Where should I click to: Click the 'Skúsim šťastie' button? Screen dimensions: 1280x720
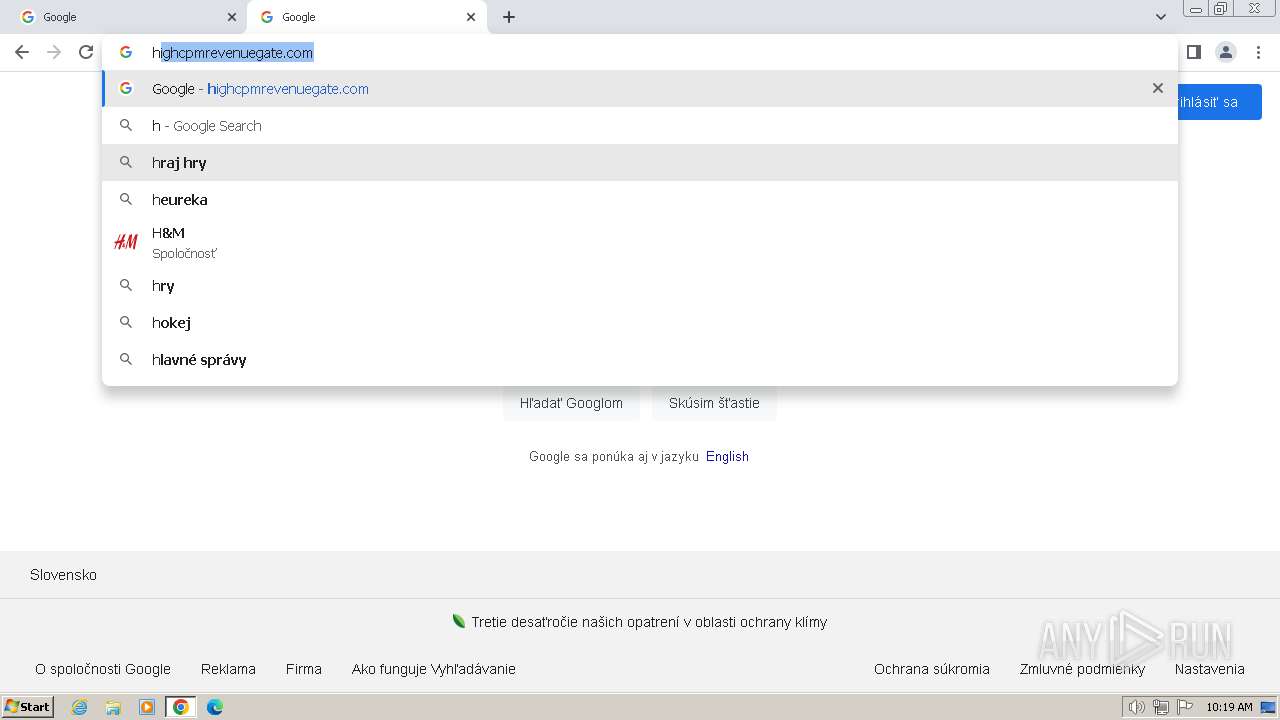pos(714,403)
